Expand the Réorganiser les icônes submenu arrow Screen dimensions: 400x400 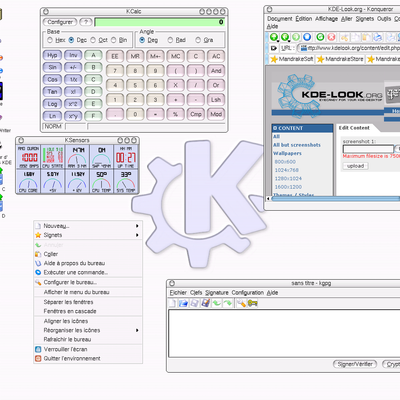point(137,330)
